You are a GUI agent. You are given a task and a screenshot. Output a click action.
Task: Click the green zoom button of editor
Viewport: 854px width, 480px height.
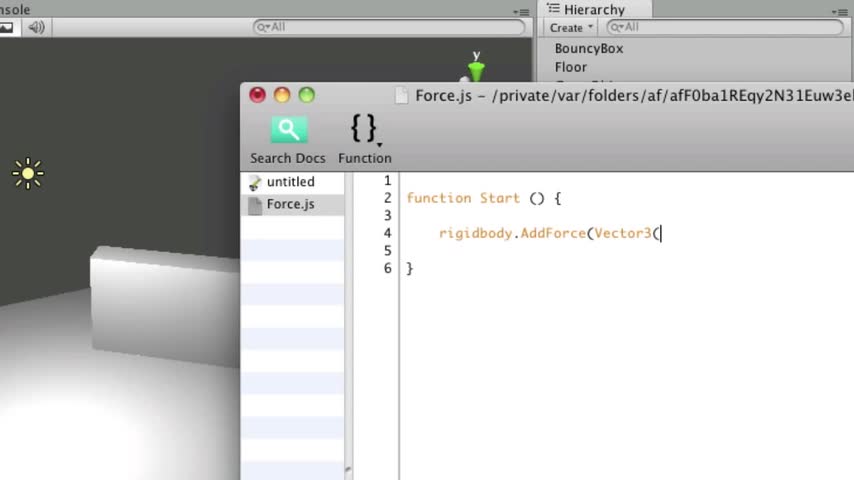coord(307,95)
